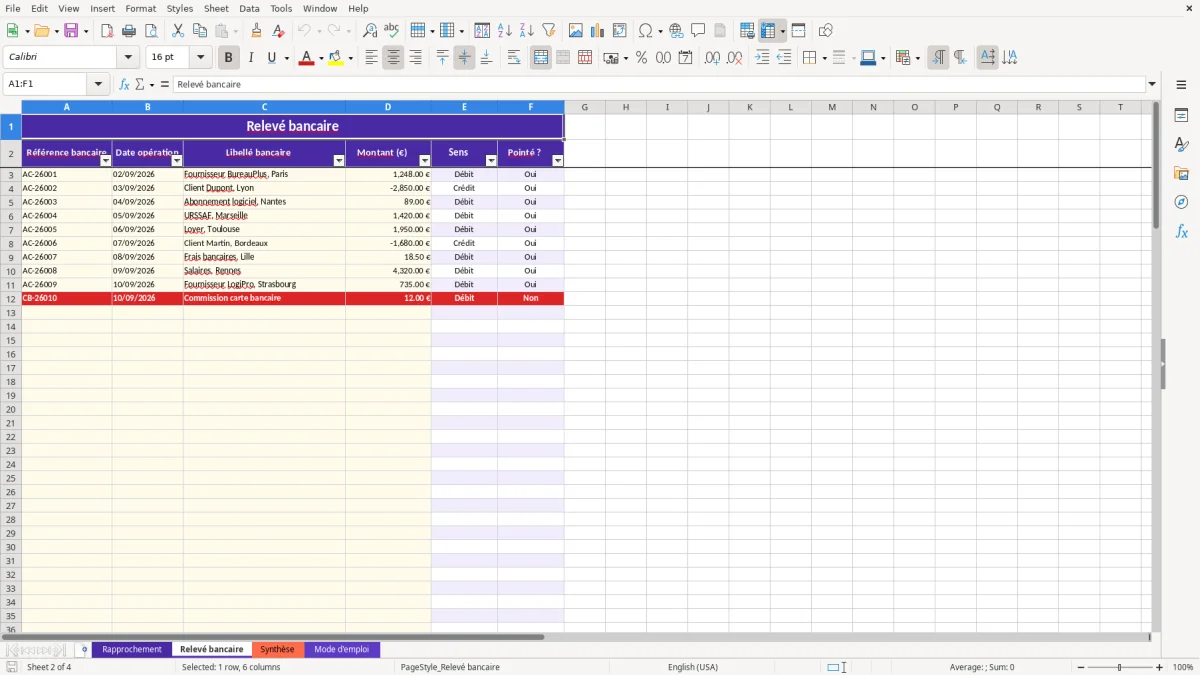Click the Insert Chart icon

(x=598, y=31)
